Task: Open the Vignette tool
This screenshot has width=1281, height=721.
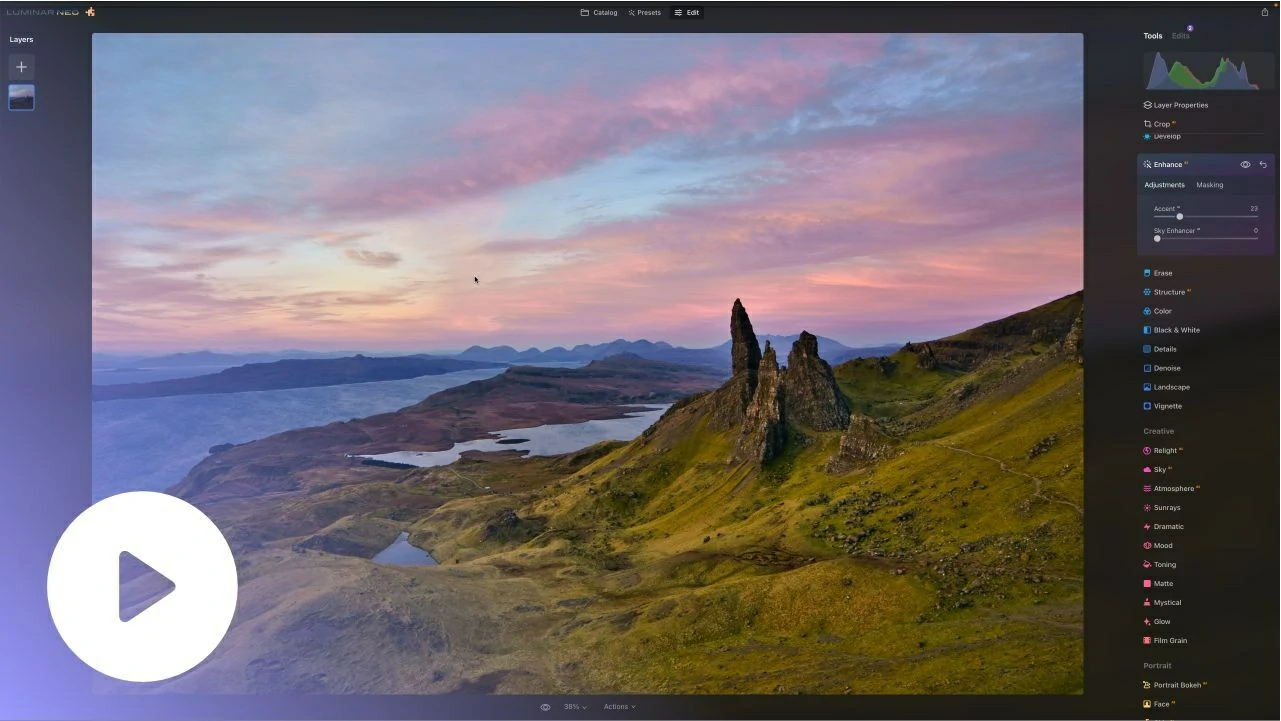Action: pos(1162,406)
